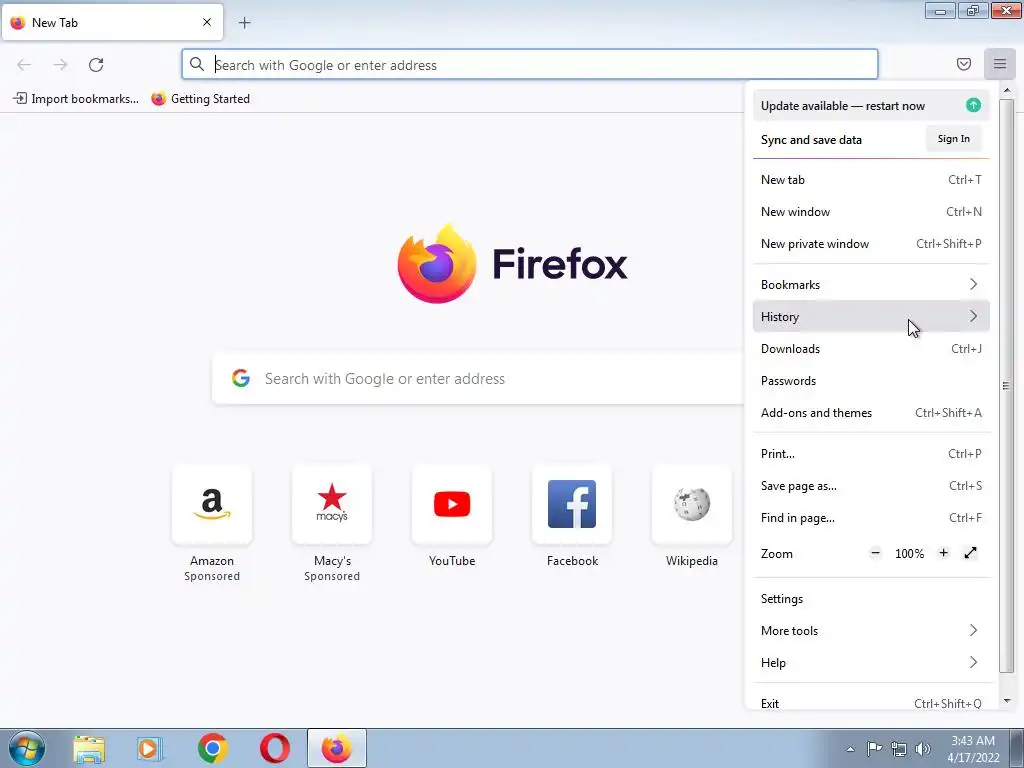The width and height of the screenshot is (1024, 768).
Task: Expand the More tools submenu
Action: tap(871, 630)
